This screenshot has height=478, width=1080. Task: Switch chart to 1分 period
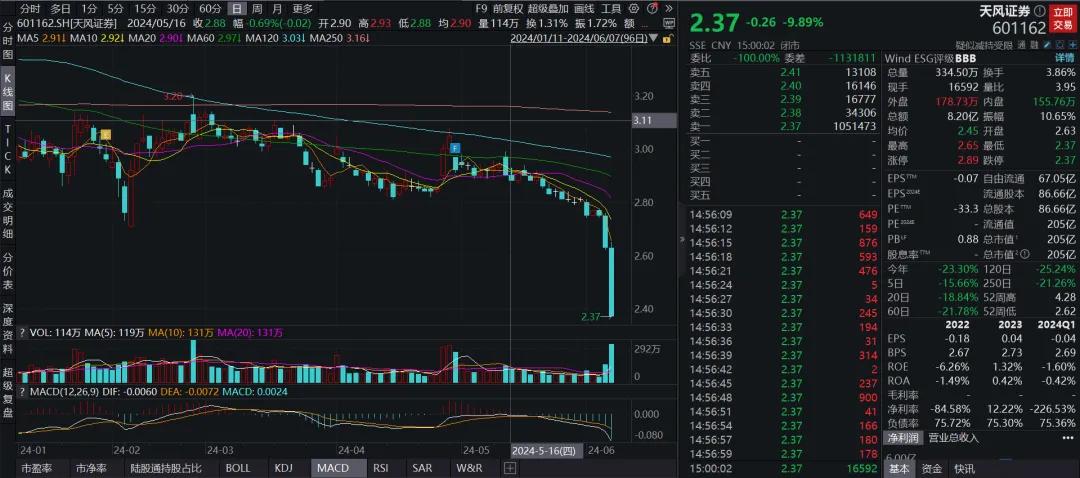pyautogui.click(x=89, y=9)
